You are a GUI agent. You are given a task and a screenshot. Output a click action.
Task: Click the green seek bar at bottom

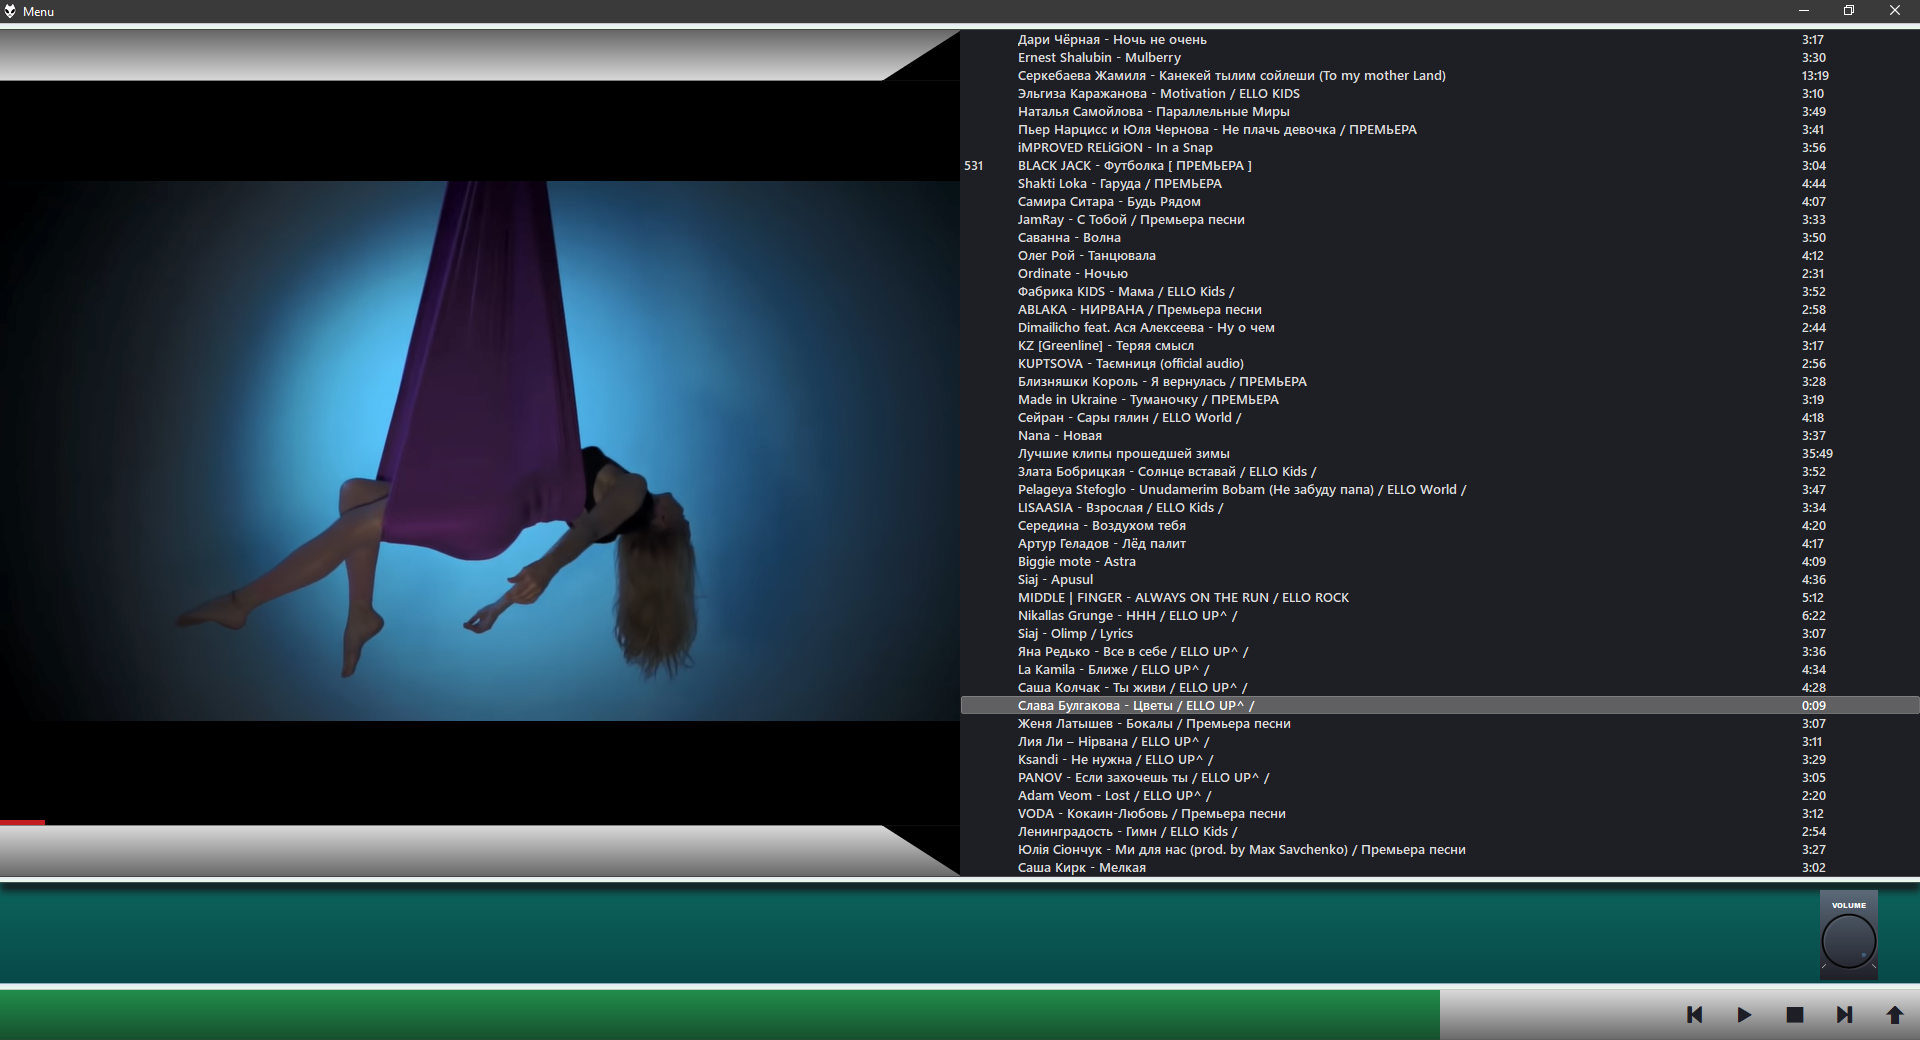click(x=720, y=1014)
